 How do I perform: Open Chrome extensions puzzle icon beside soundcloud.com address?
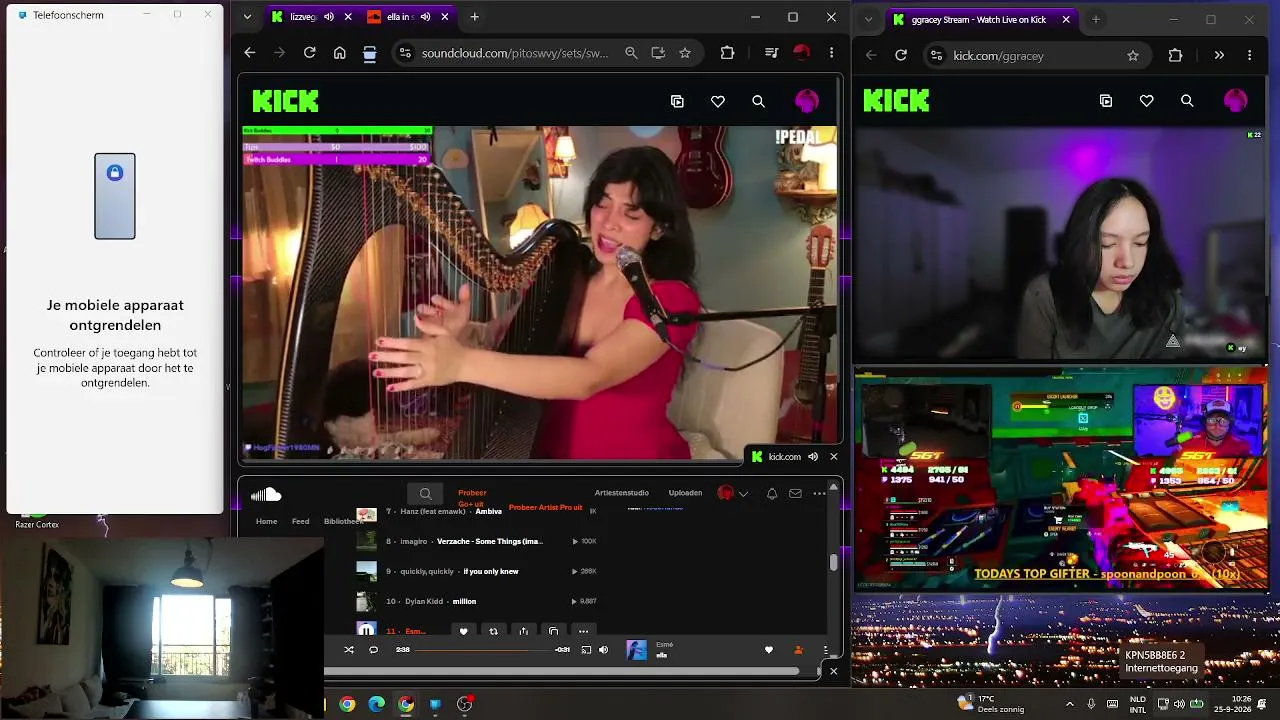point(727,53)
